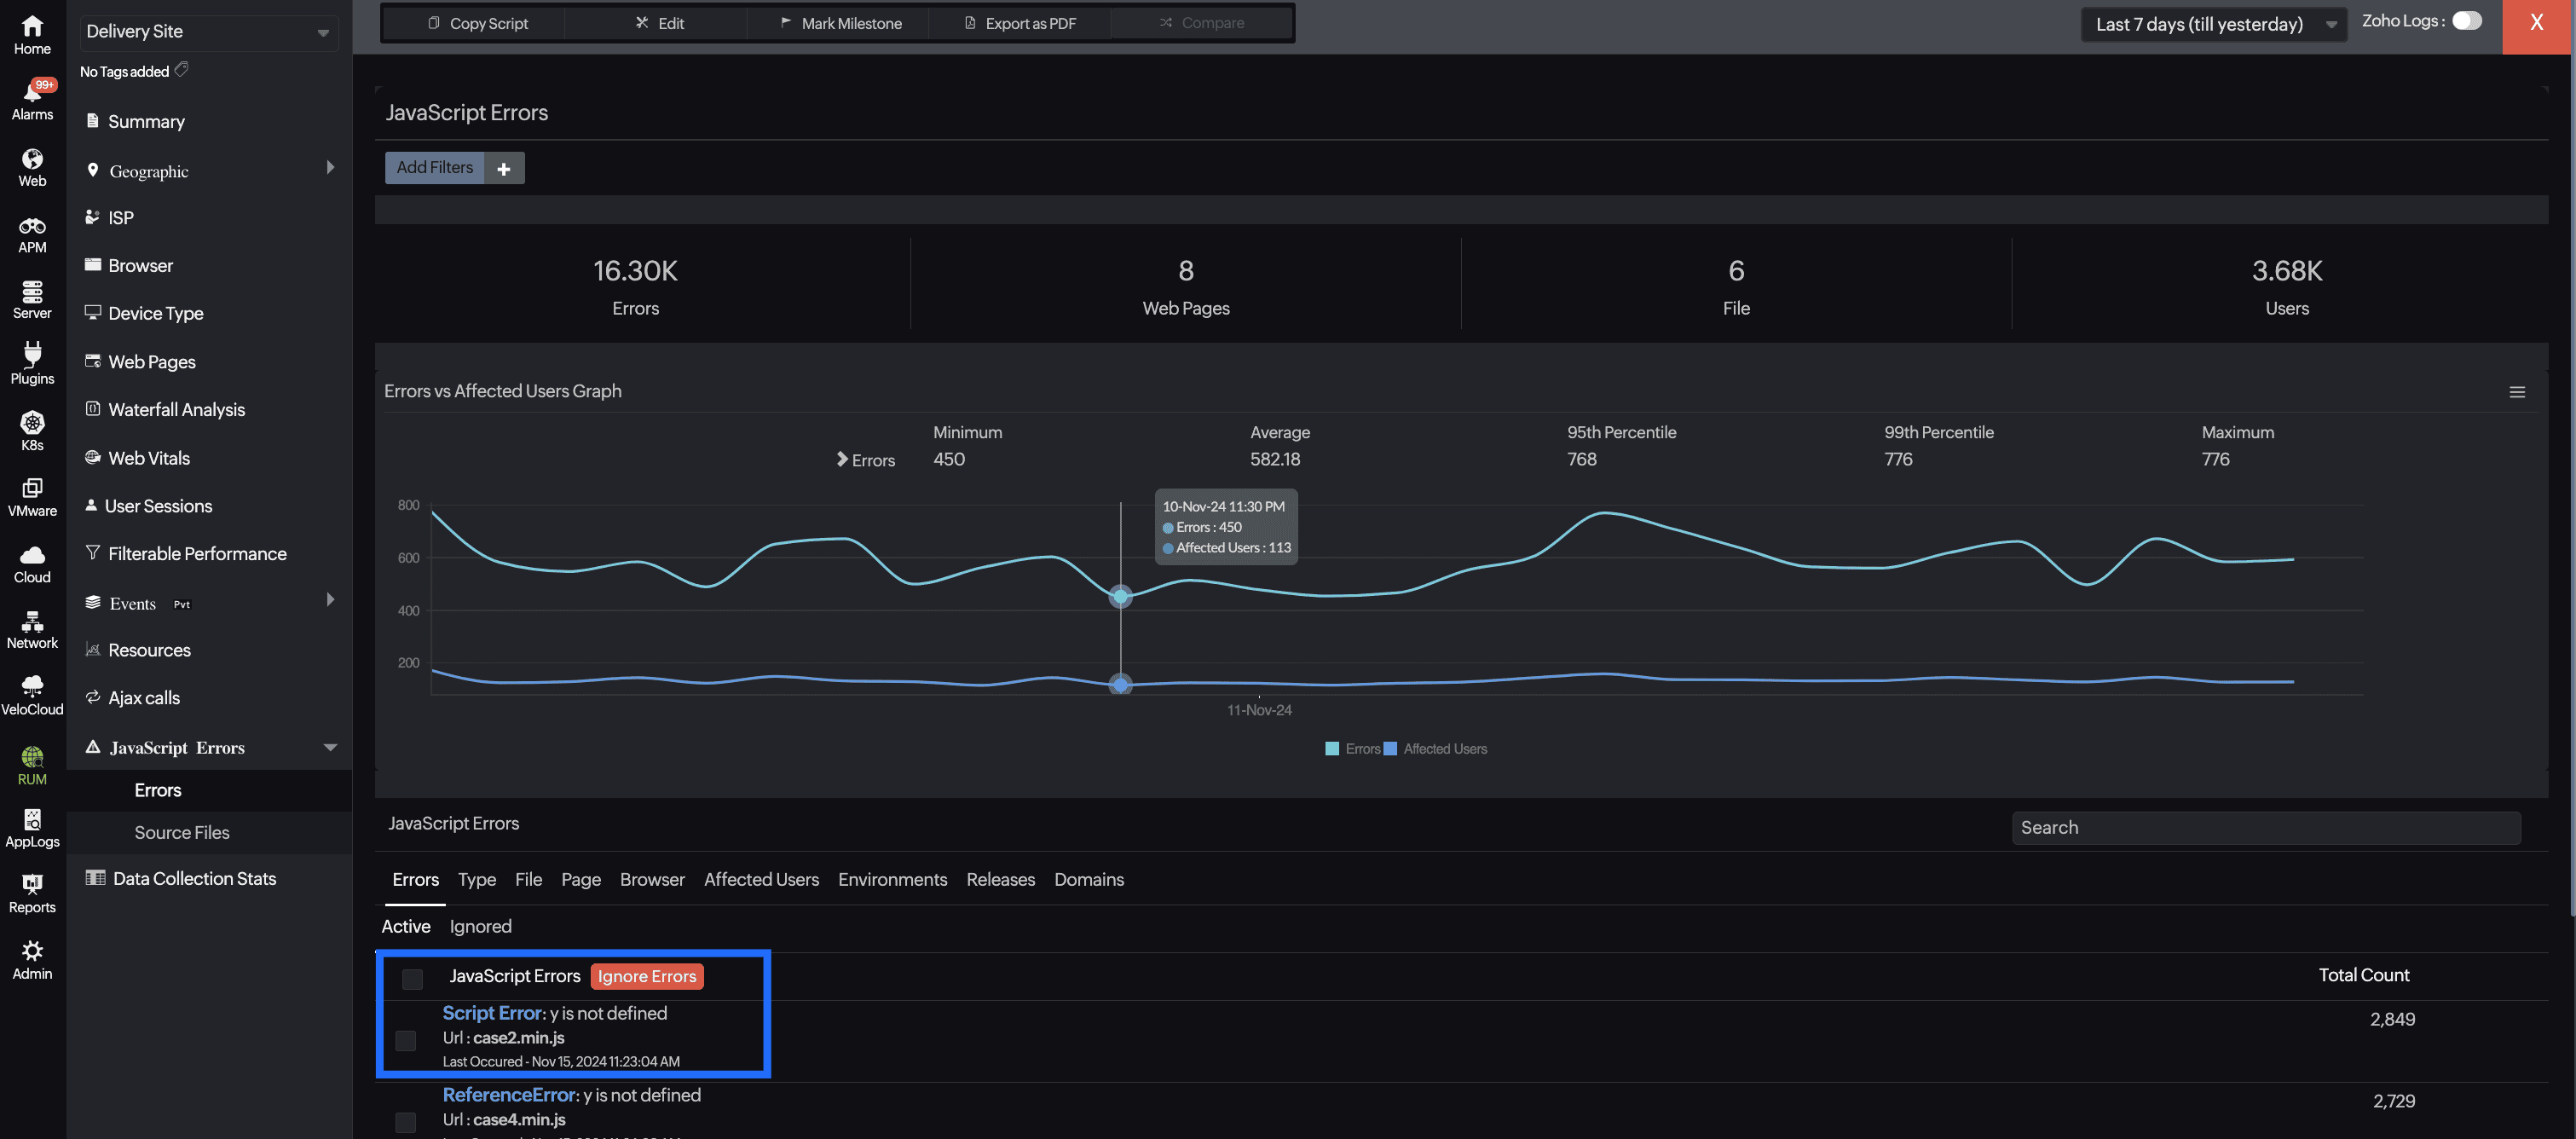The height and width of the screenshot is (1139, 2576).
Task: Open ISP in the side menu
Action: [120, 217]
